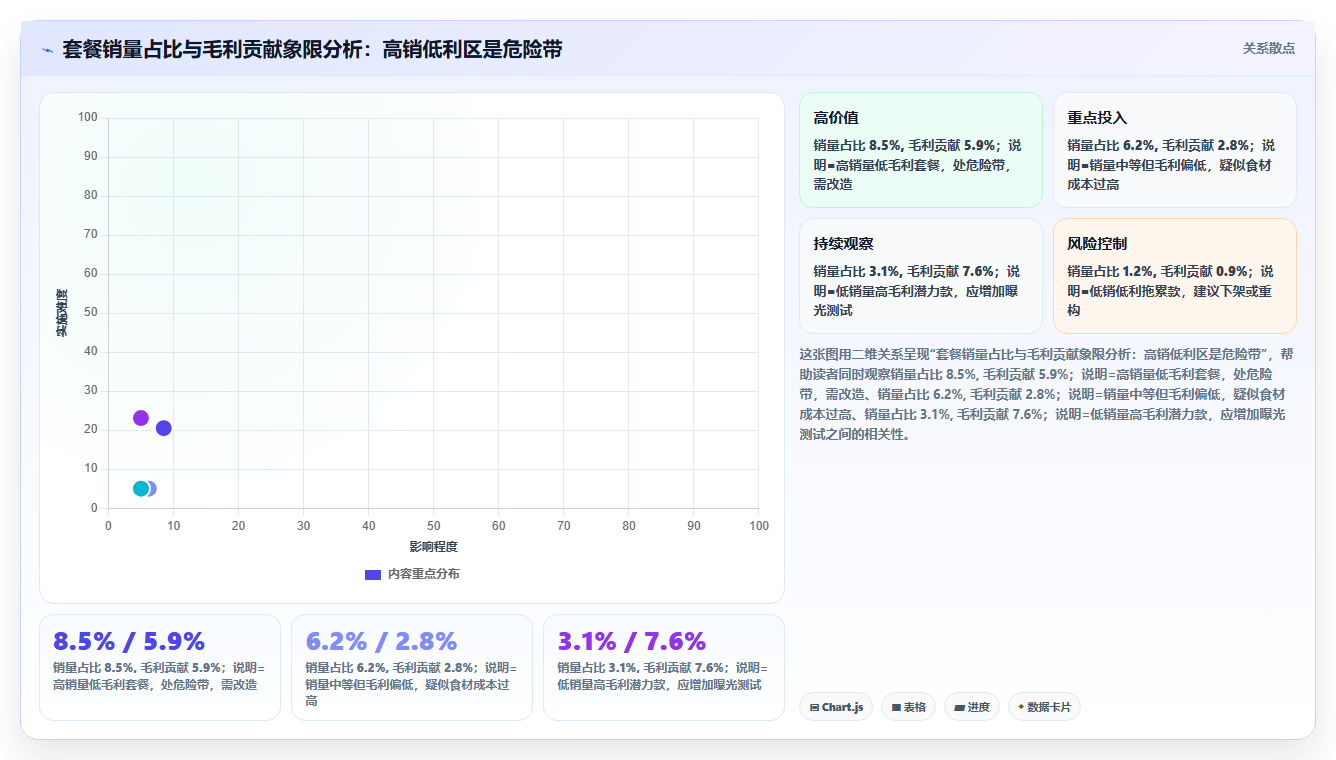Select the indigo scatter point near 20

164,428
